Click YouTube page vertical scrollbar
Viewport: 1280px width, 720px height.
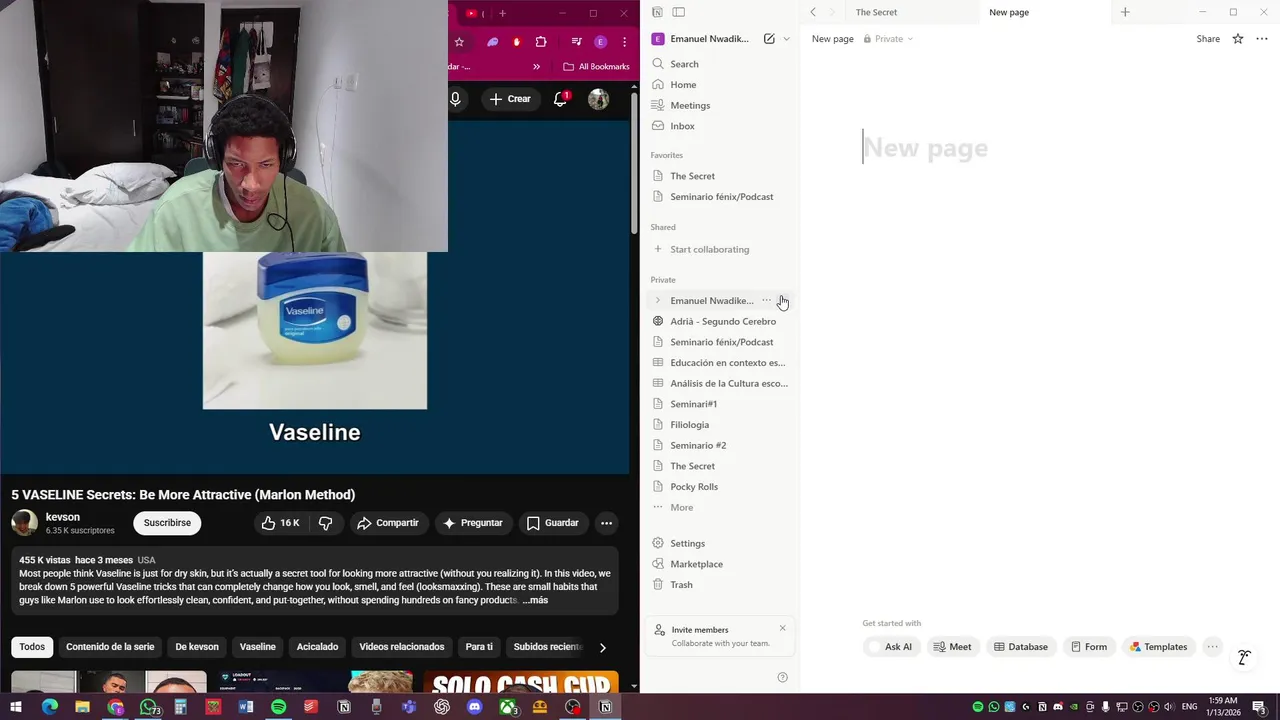[634, 165]
